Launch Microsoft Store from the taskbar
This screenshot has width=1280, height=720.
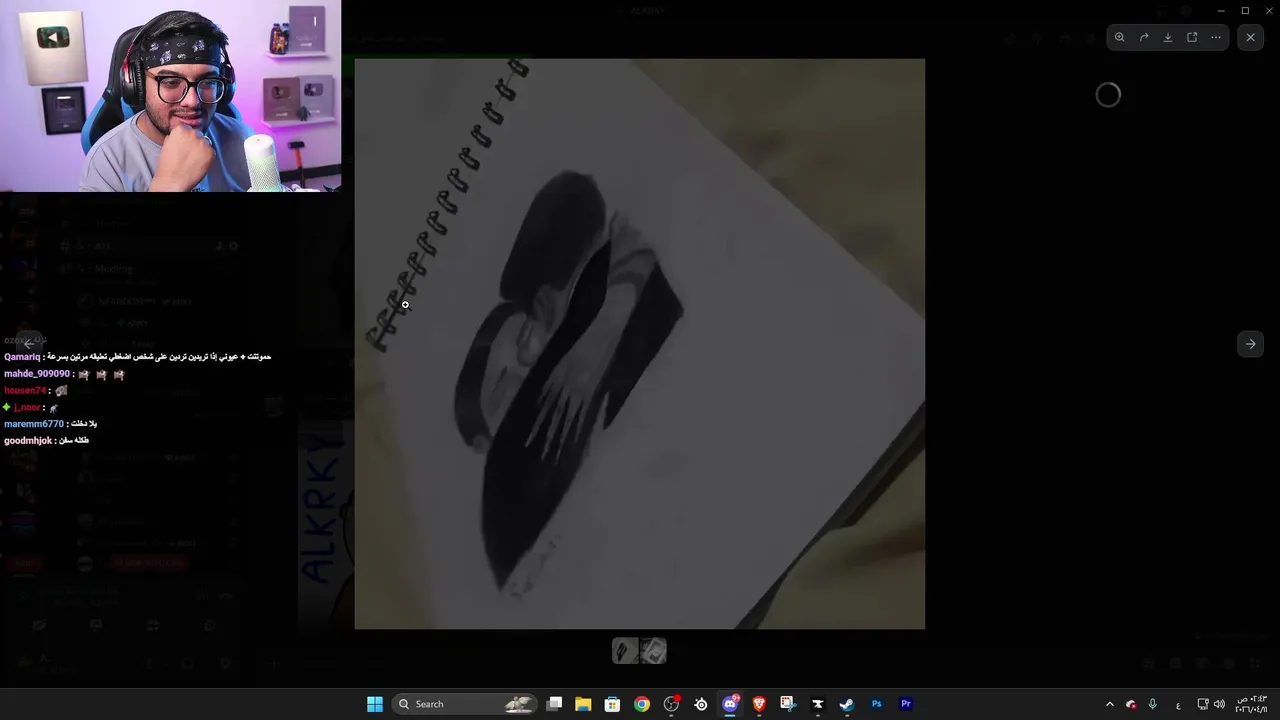(612, 704)
